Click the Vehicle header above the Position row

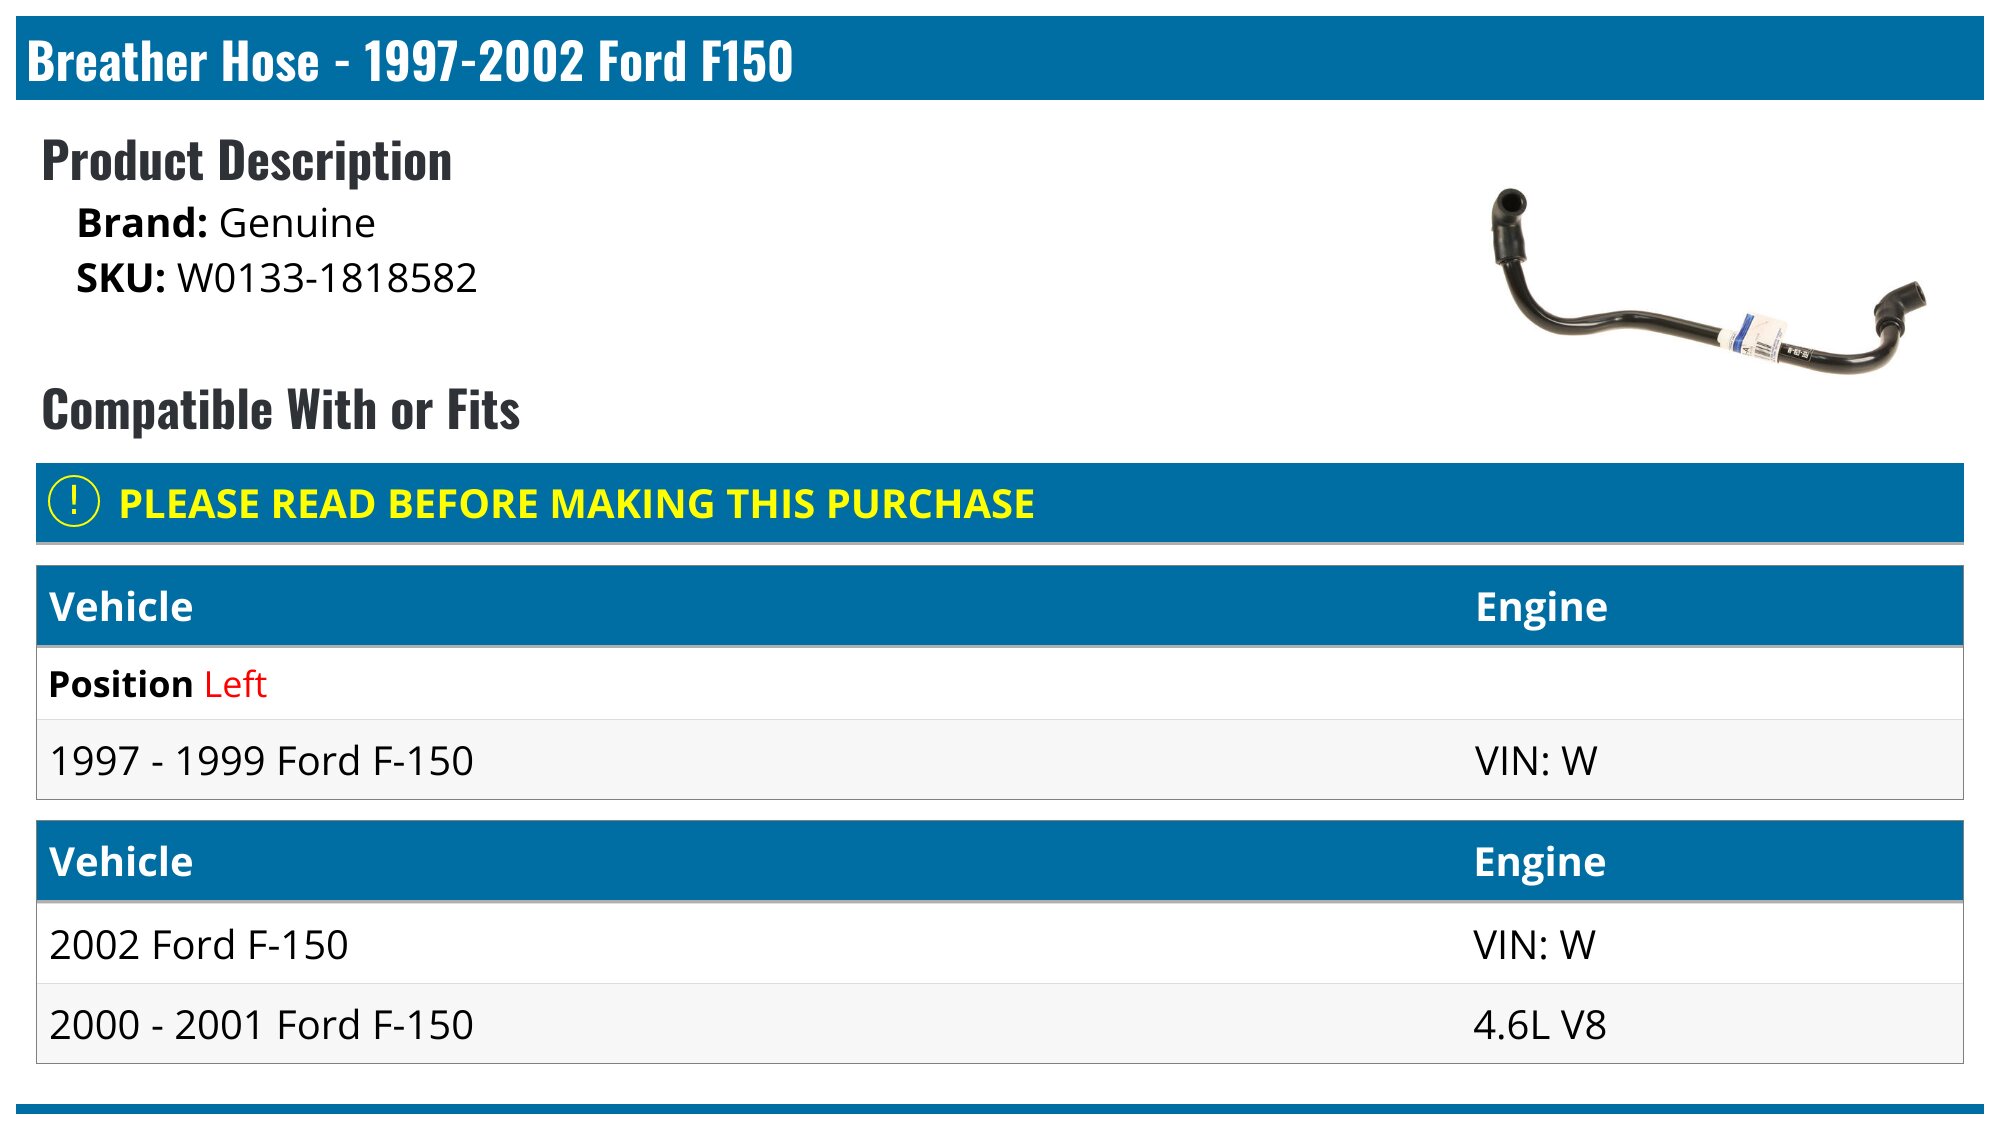coord(121,607)
